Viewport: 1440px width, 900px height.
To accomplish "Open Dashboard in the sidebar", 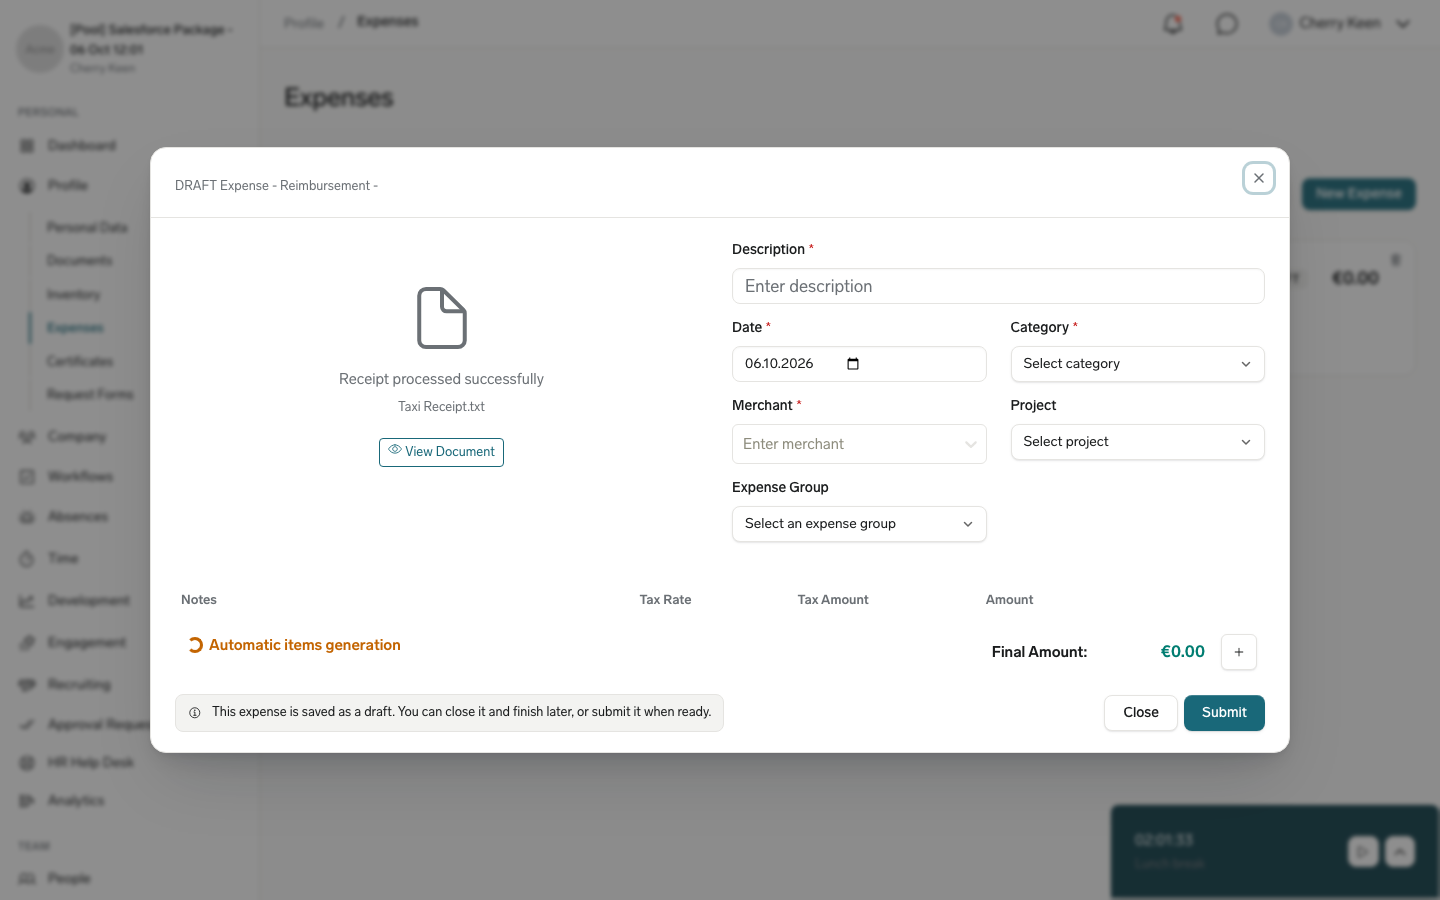I will coord(81,146).
